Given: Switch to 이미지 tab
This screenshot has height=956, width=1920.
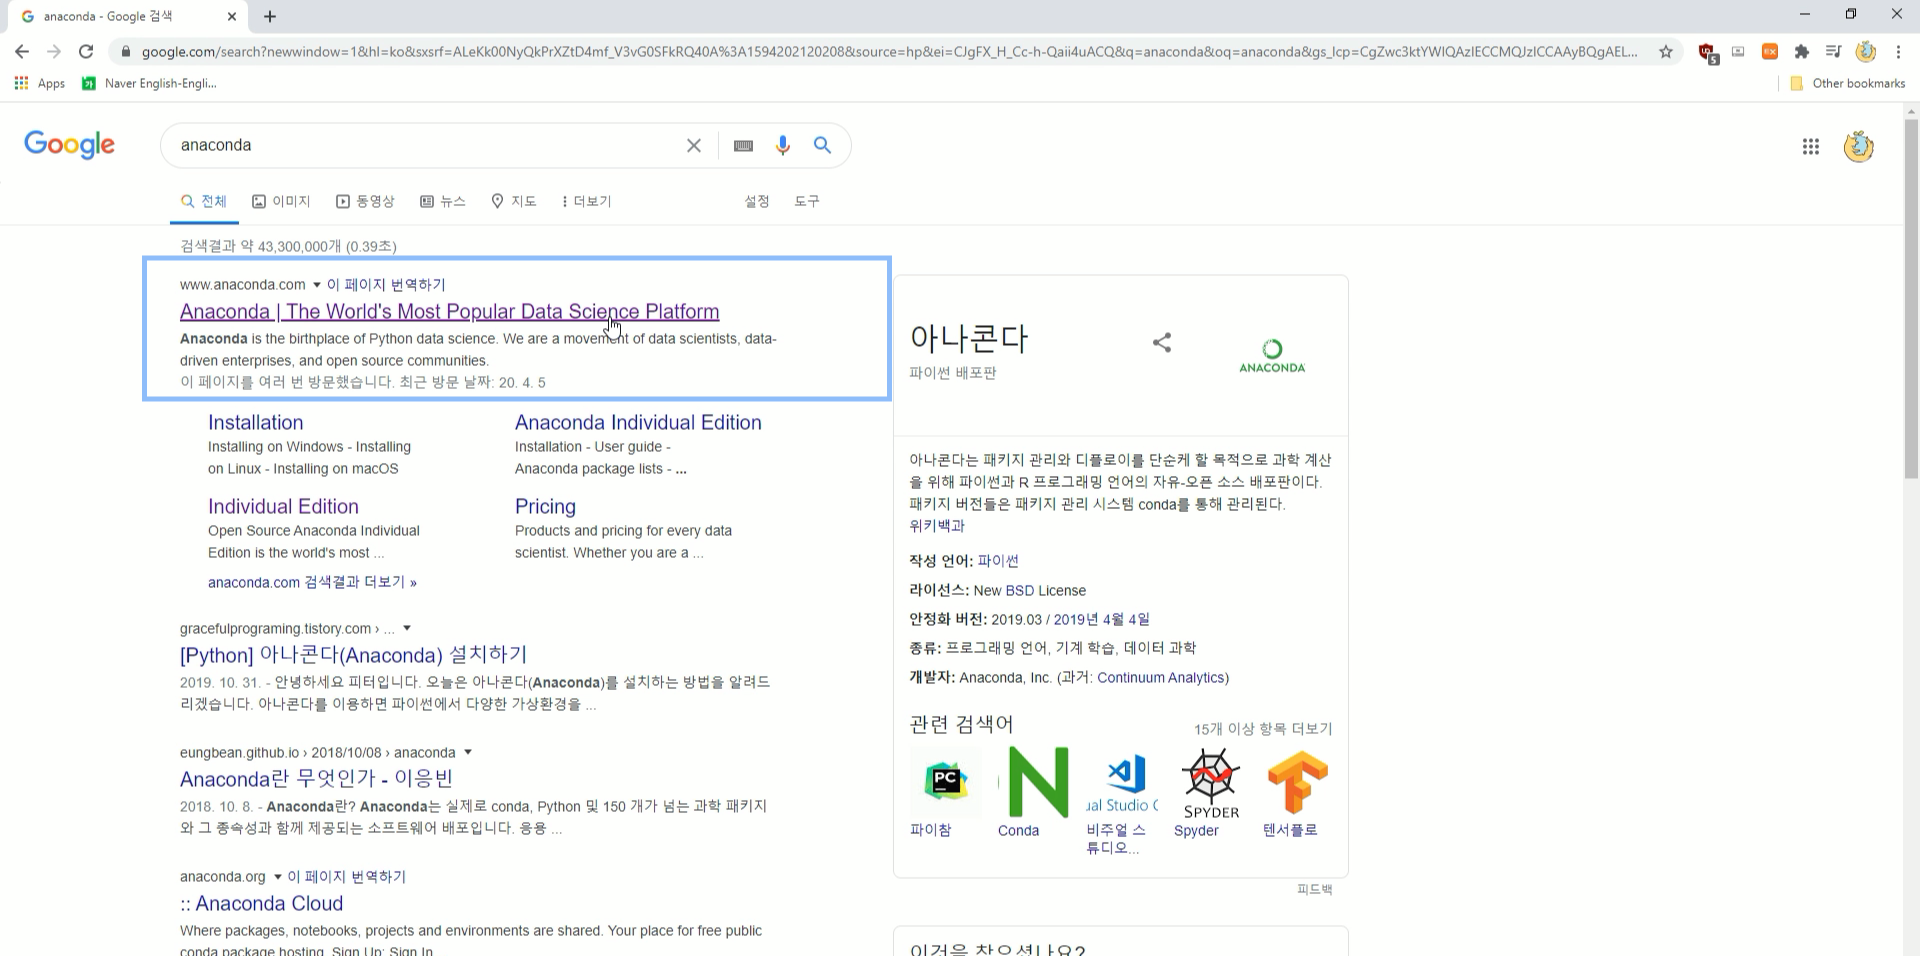Looking at the screenshot, I should click(281, 201).
